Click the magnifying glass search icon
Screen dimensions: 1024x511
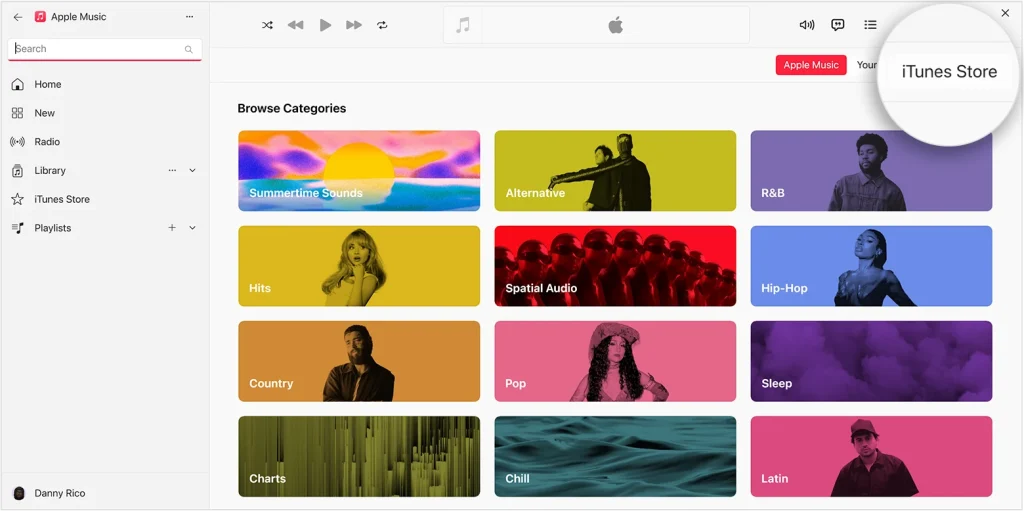coord(189,49)
